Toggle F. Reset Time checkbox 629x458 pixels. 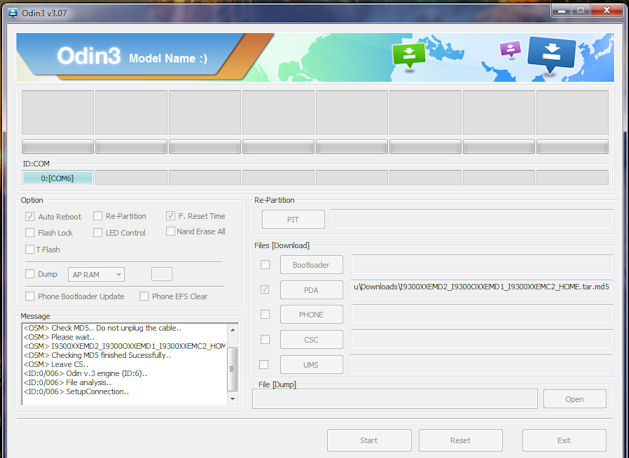pyautogui.click(x=170, y=216)
